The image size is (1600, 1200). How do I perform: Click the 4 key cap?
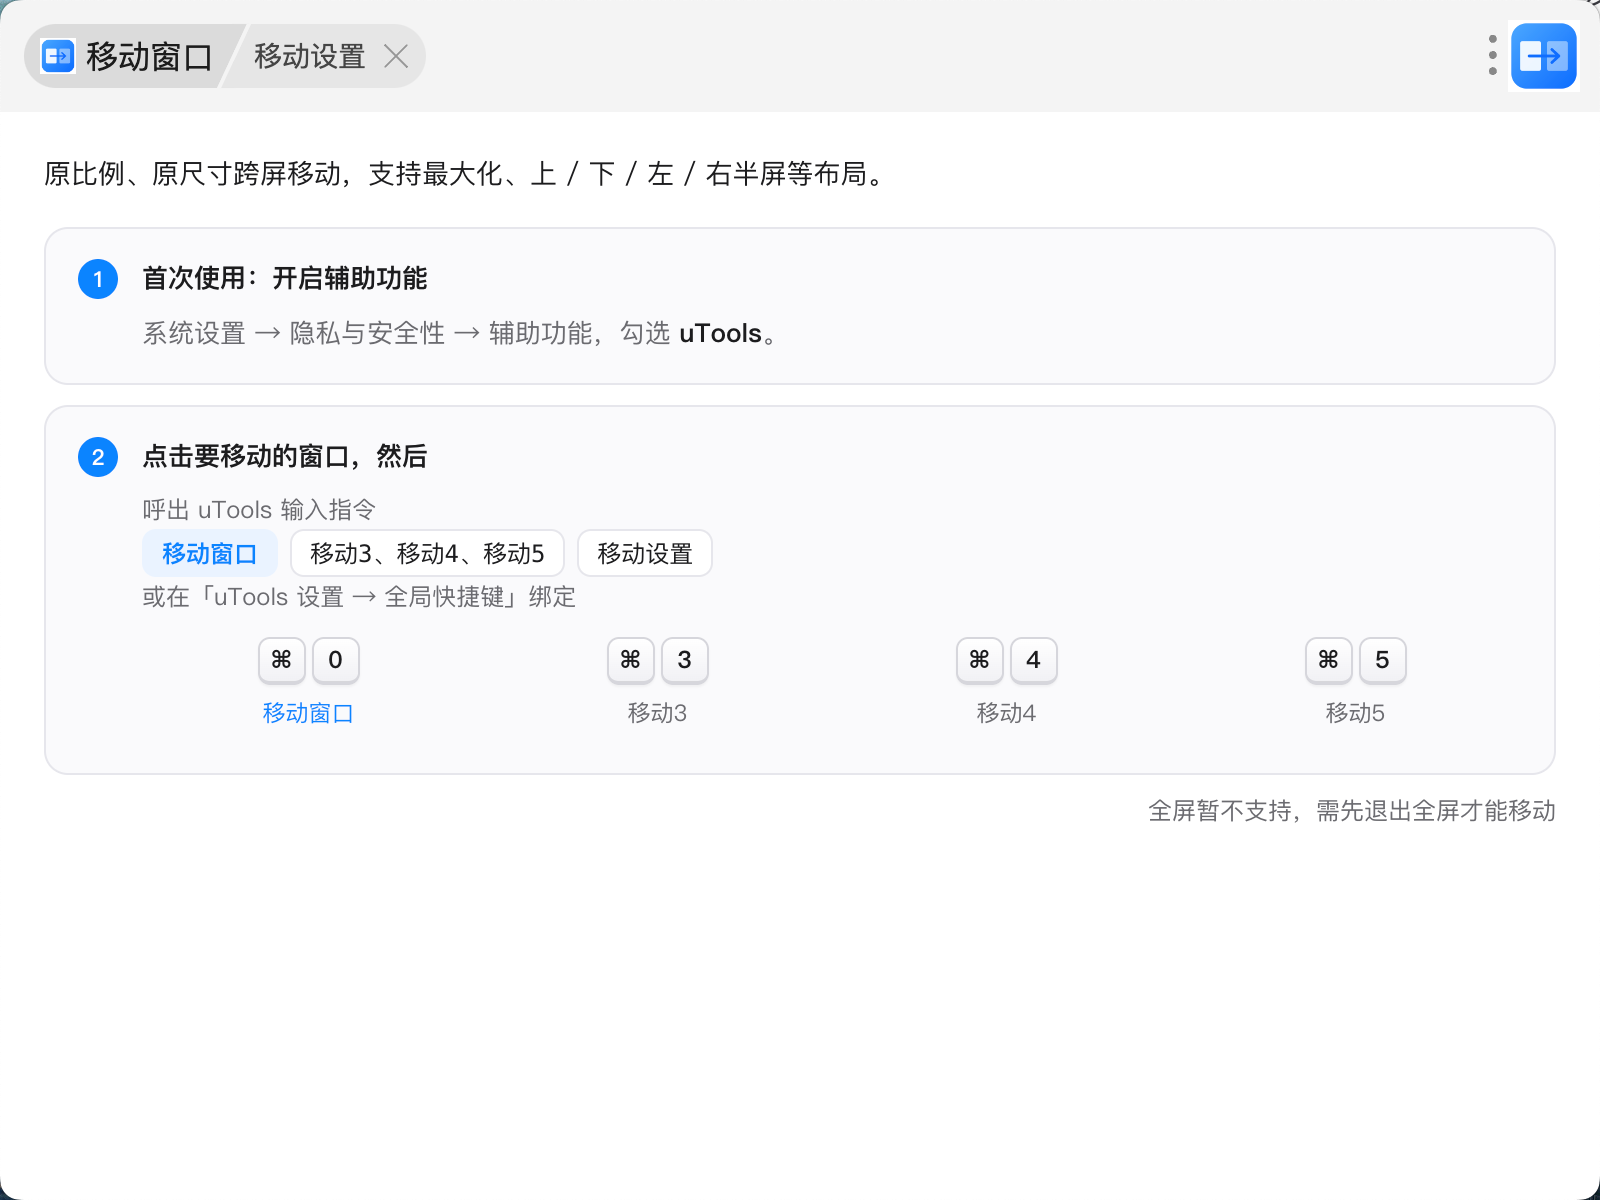[x=1034, y=660]
